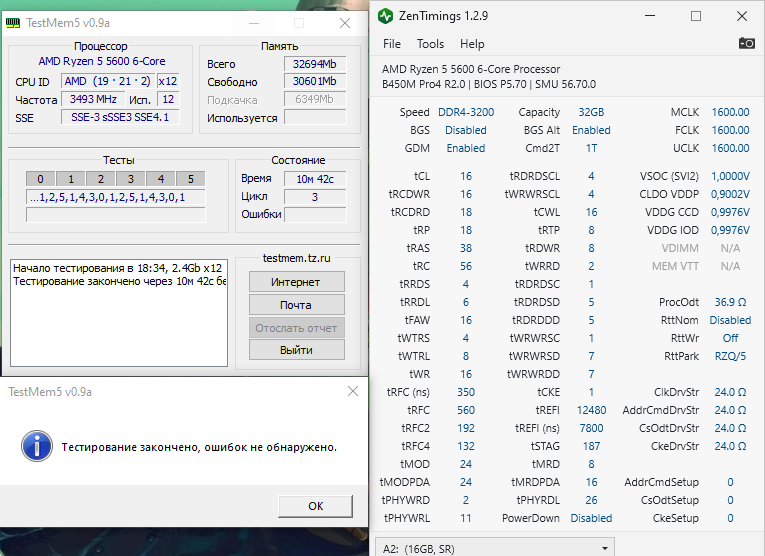Click the PowerDown value Disabled
Screen dimensions: 765x556
click(591, 518)
